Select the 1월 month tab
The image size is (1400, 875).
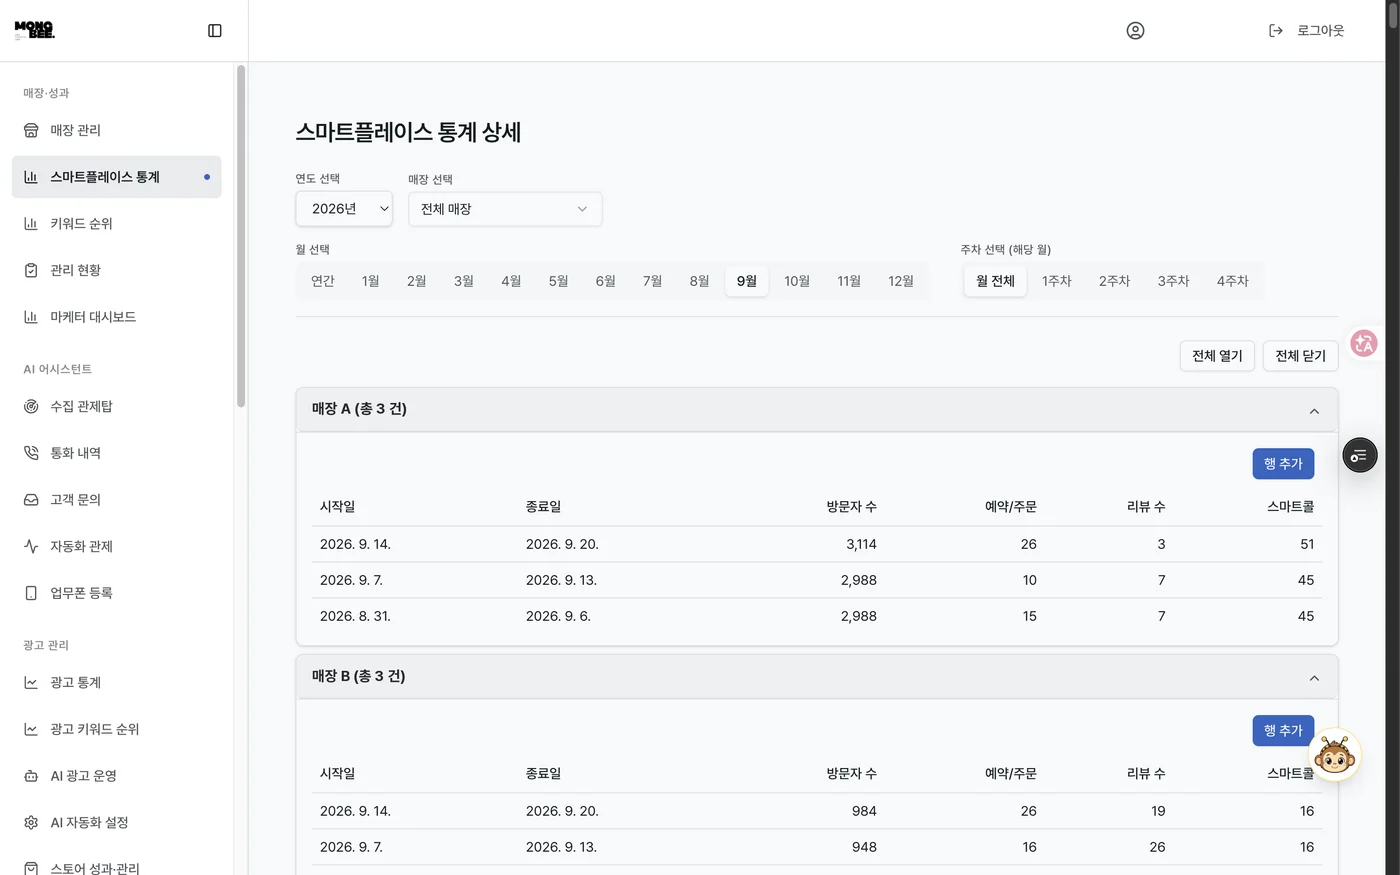[x=370, y=281]
